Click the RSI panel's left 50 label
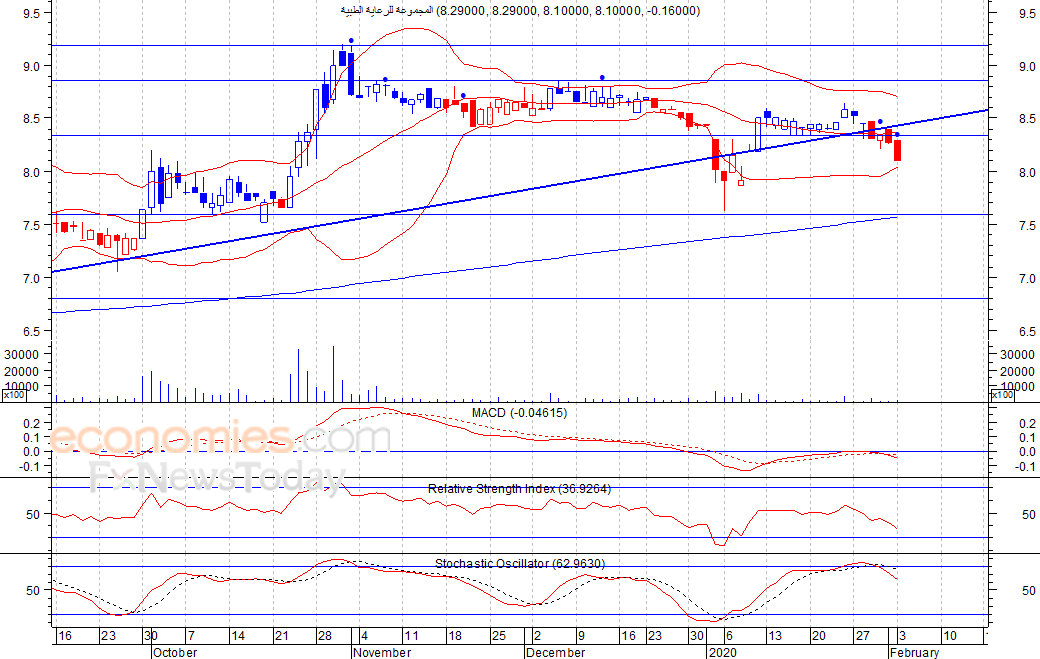The height and width of the screenshot is (659, 1040). coord(33,514)
